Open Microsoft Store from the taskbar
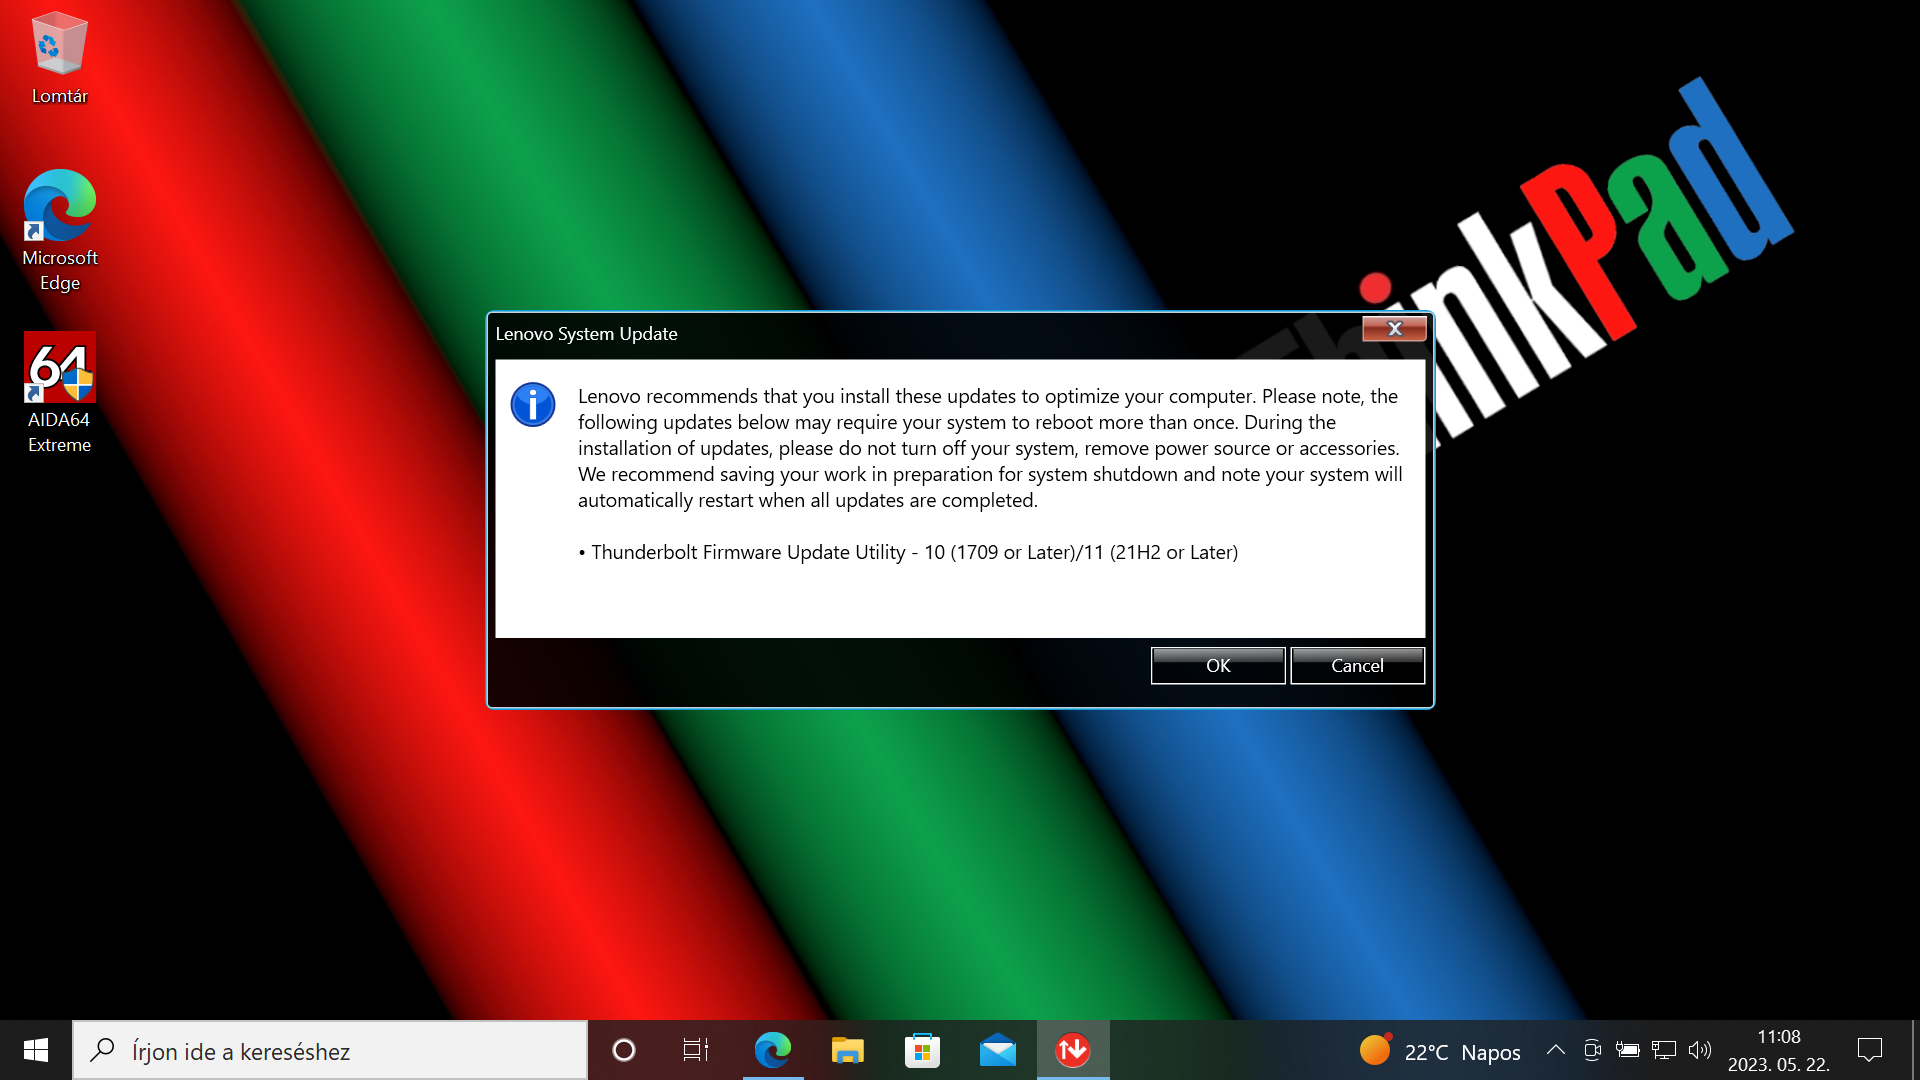 (x=922, y=1050)
